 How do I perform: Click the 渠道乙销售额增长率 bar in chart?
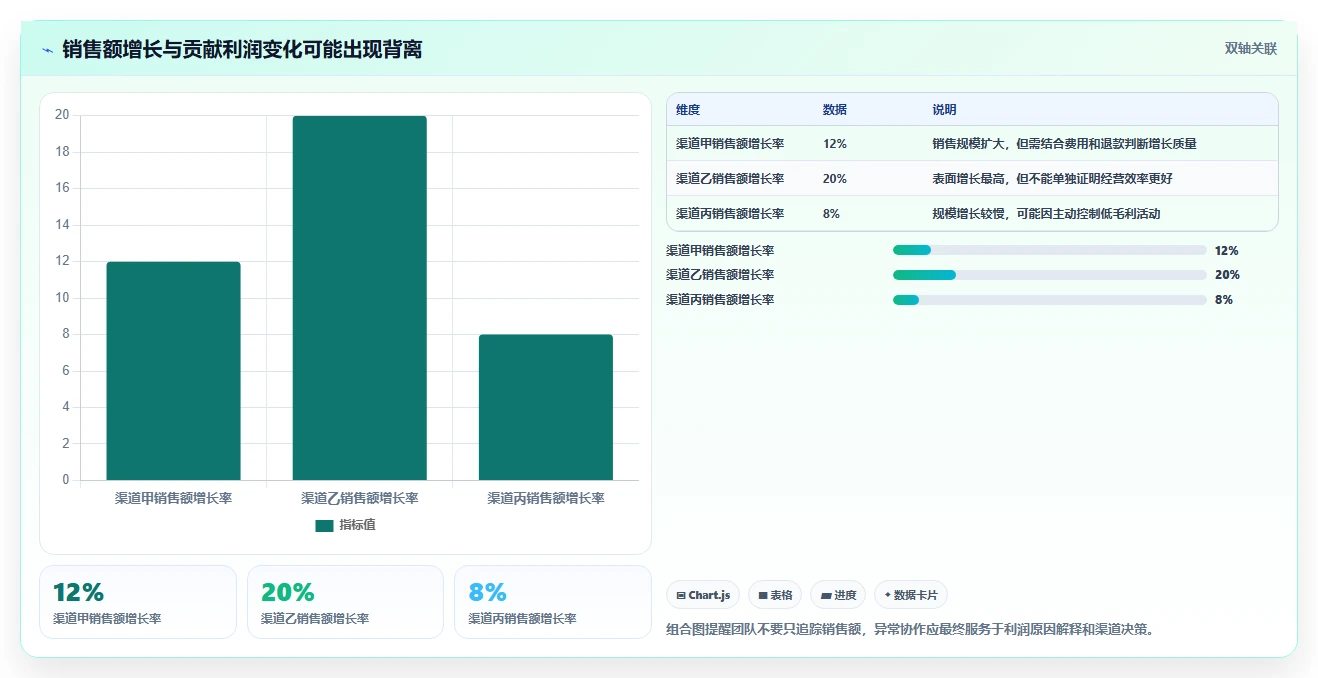(360, 298)
